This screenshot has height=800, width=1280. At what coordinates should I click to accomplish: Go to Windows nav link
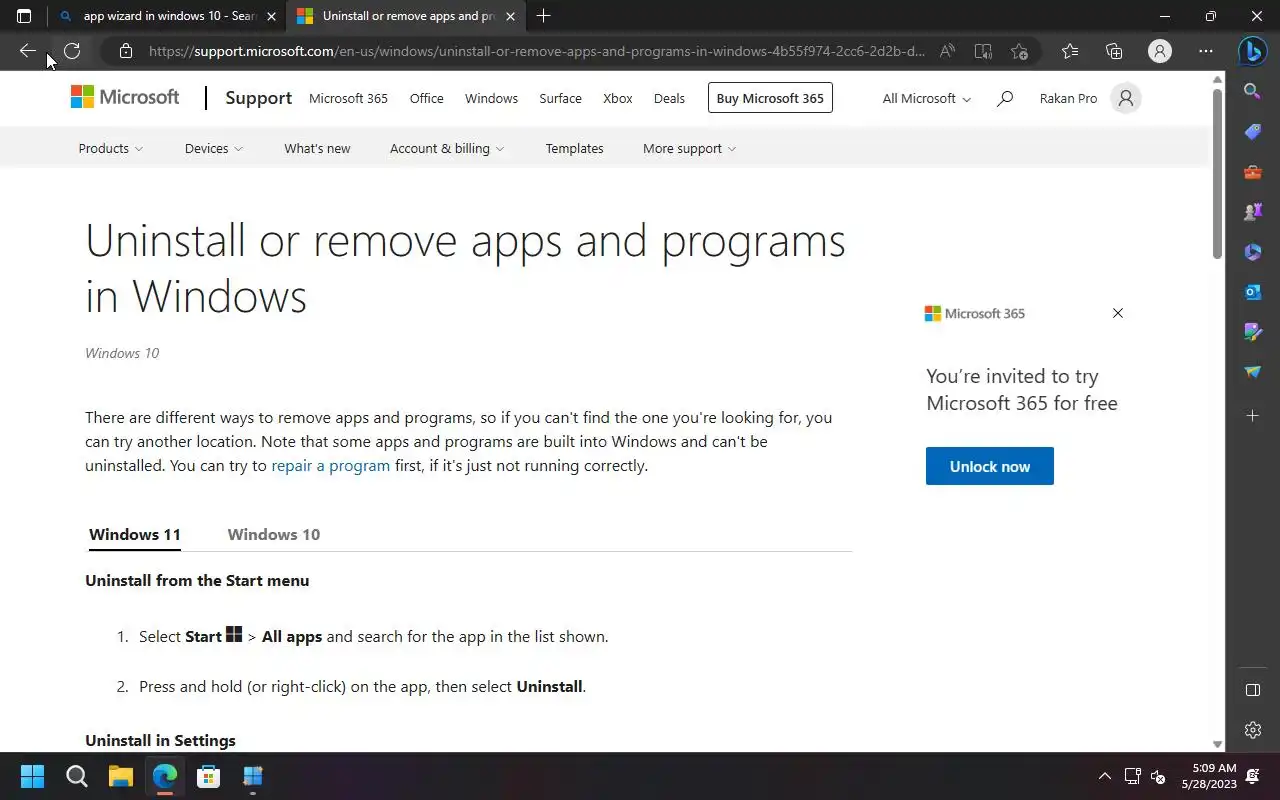click(491, 98)
